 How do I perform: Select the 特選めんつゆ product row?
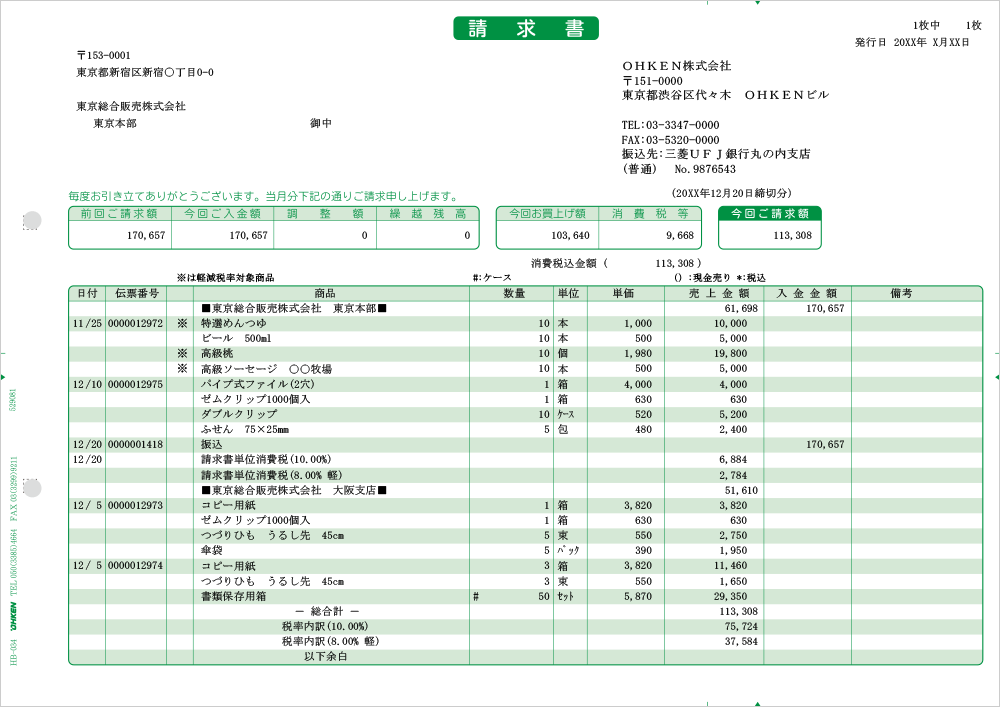click(x=526, y=323)
